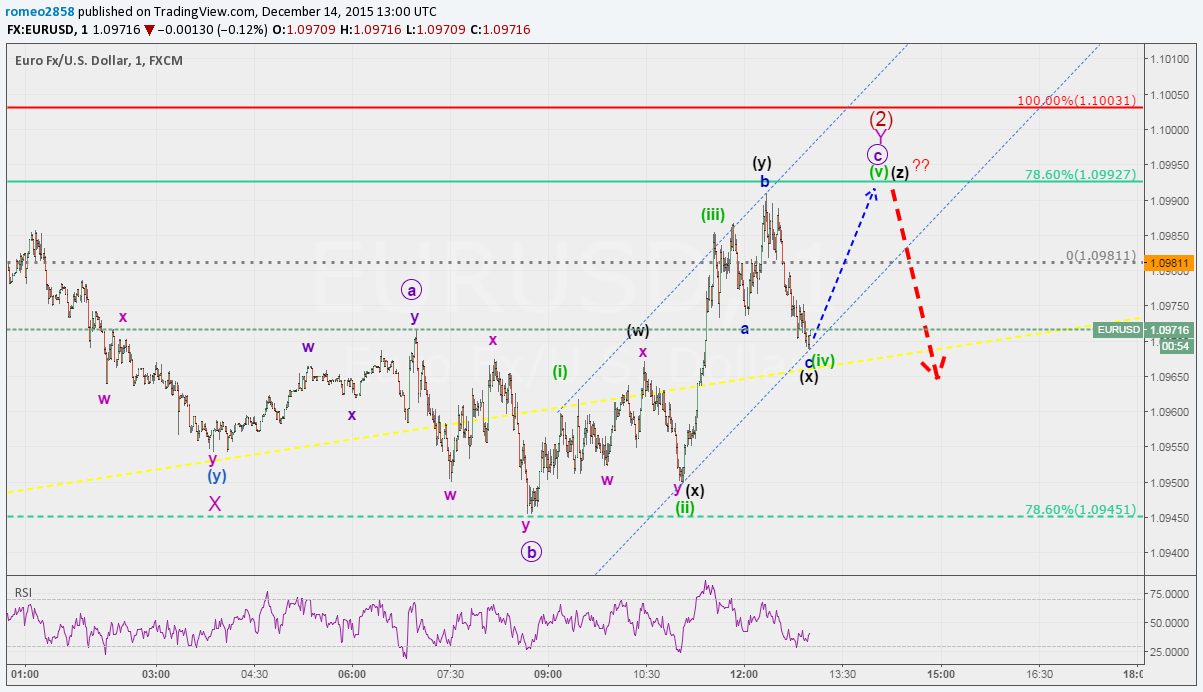Screen dimensions: 1203x692
Task: Click the 1.10000 price axis label
Action: (x=1170, y=130)
